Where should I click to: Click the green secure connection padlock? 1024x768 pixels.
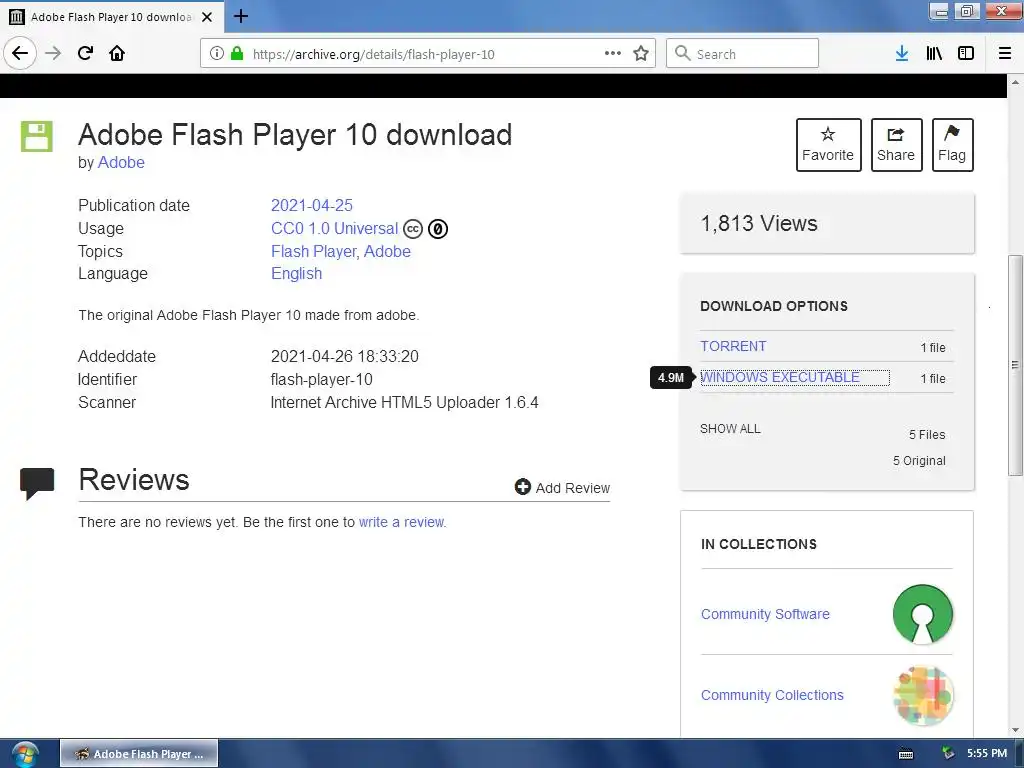(237, 54)
